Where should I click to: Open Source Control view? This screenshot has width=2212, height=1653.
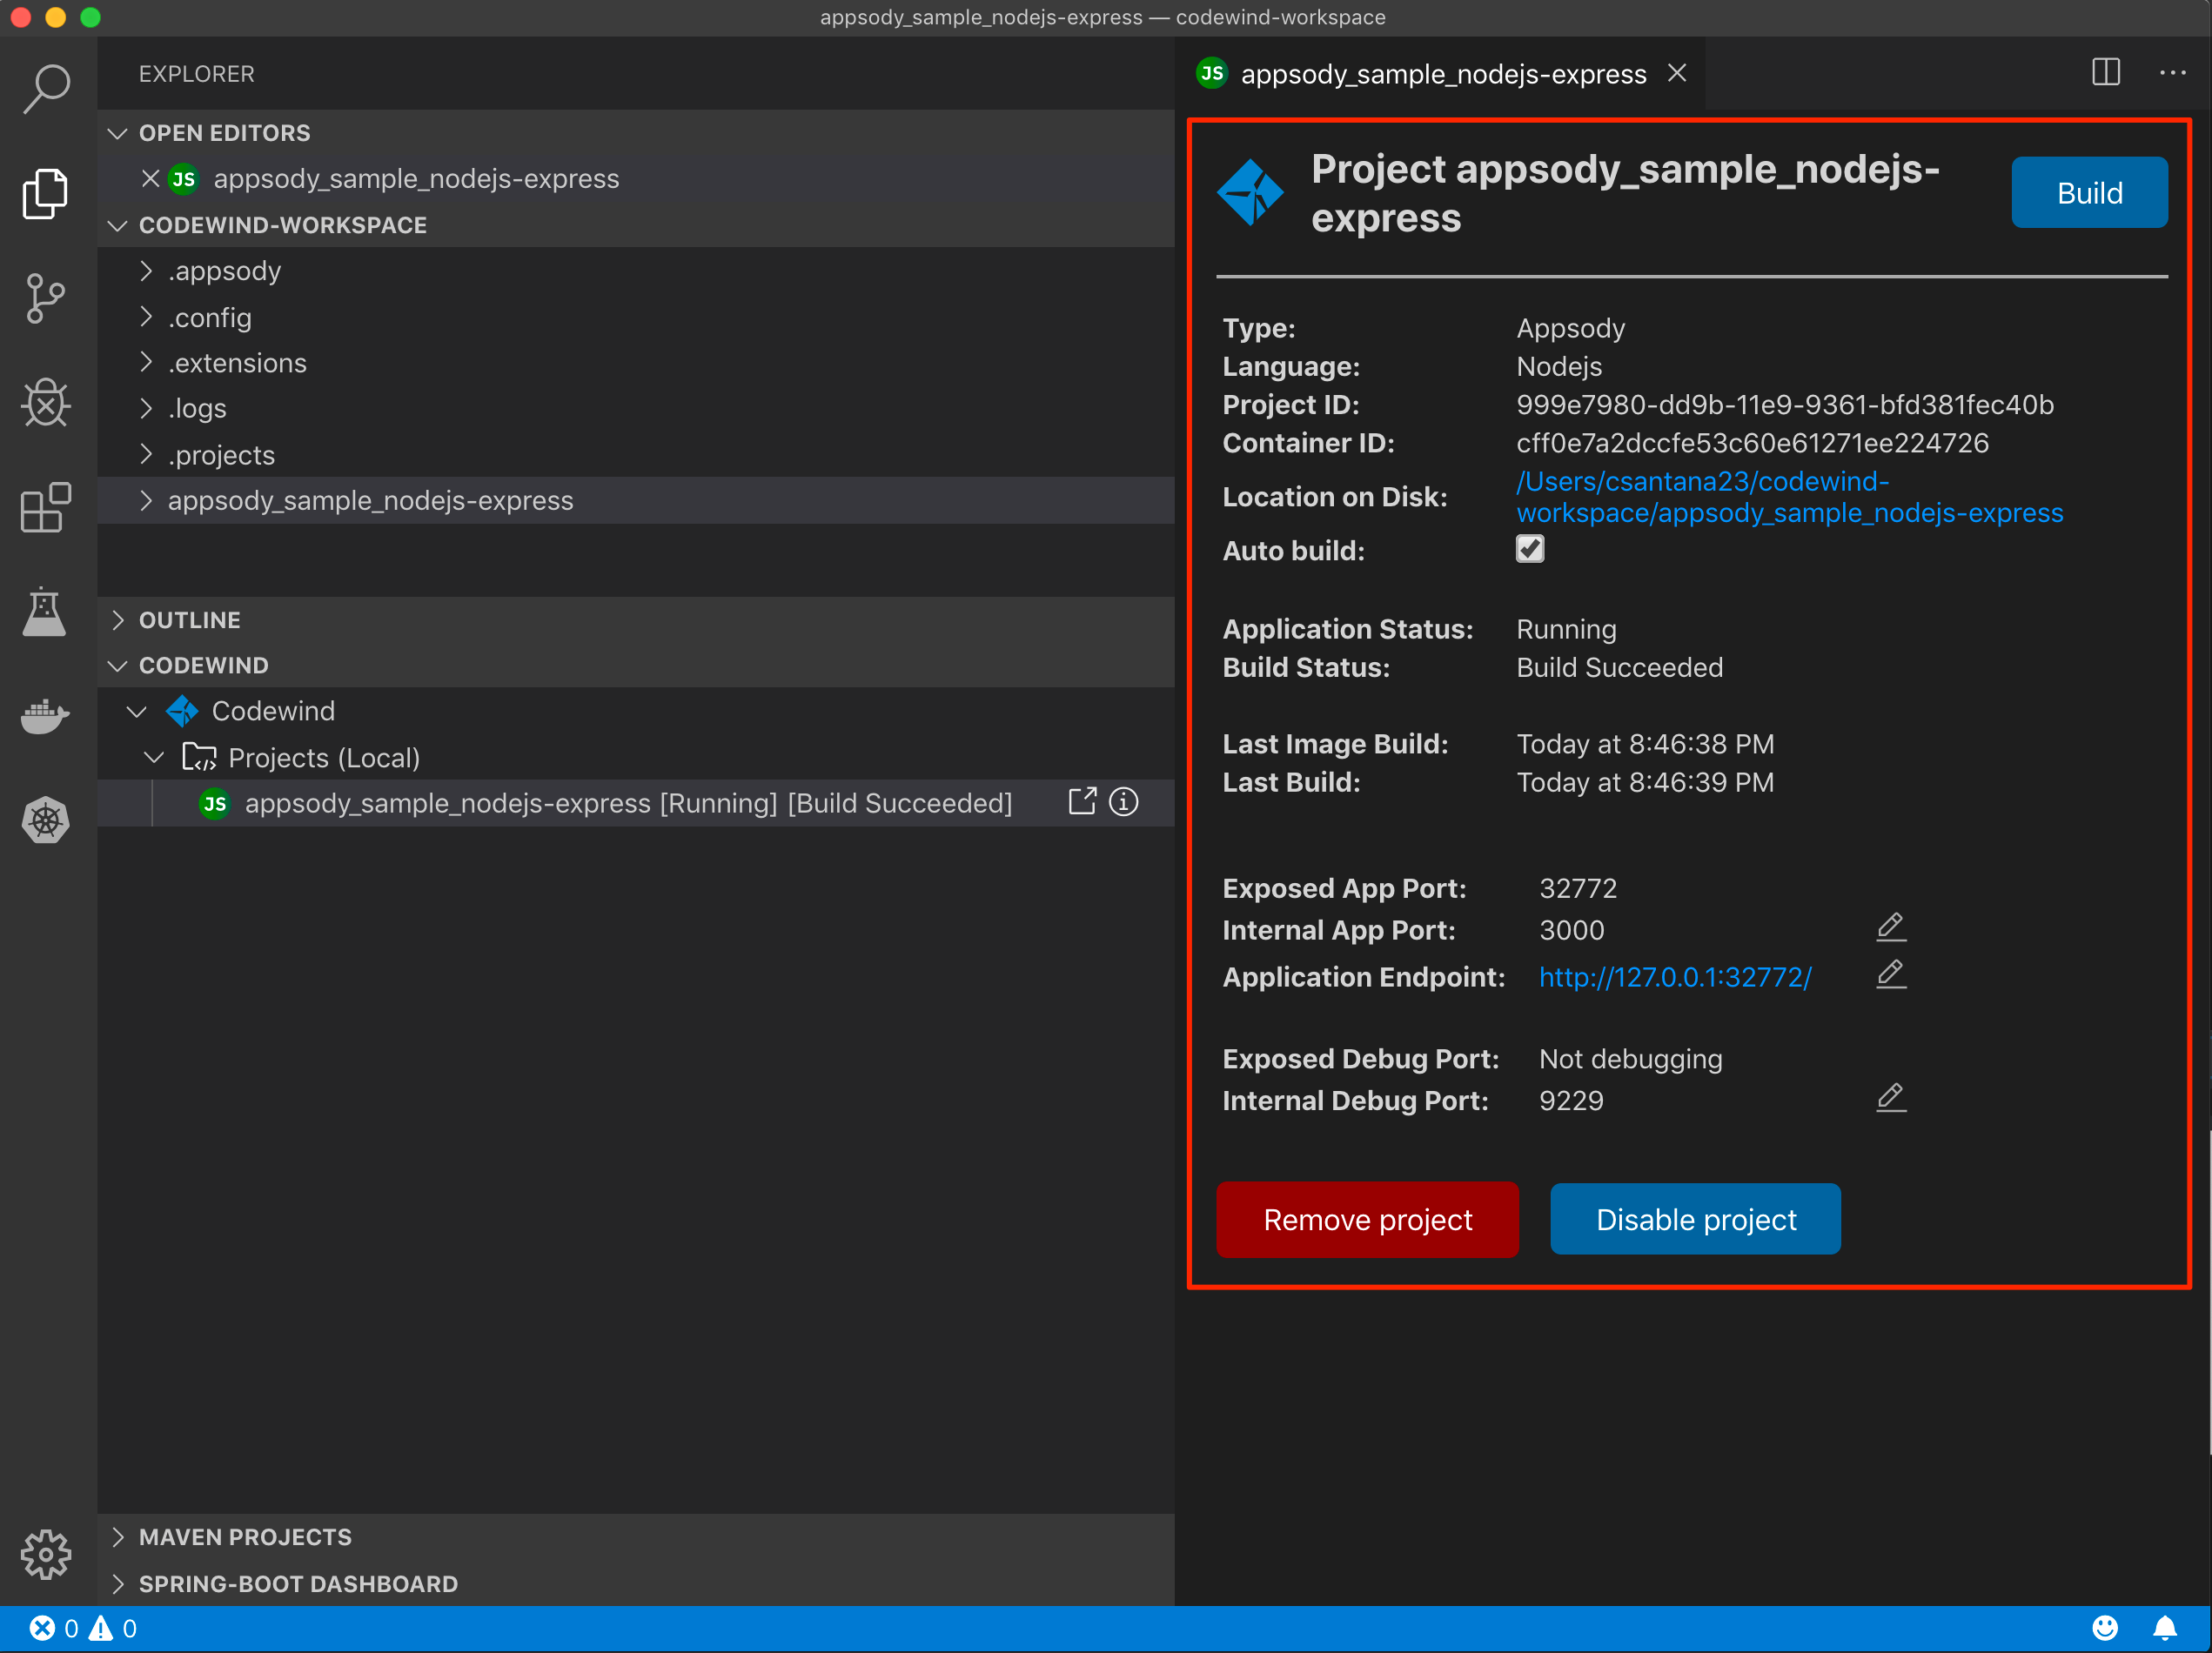click(45, 298)
